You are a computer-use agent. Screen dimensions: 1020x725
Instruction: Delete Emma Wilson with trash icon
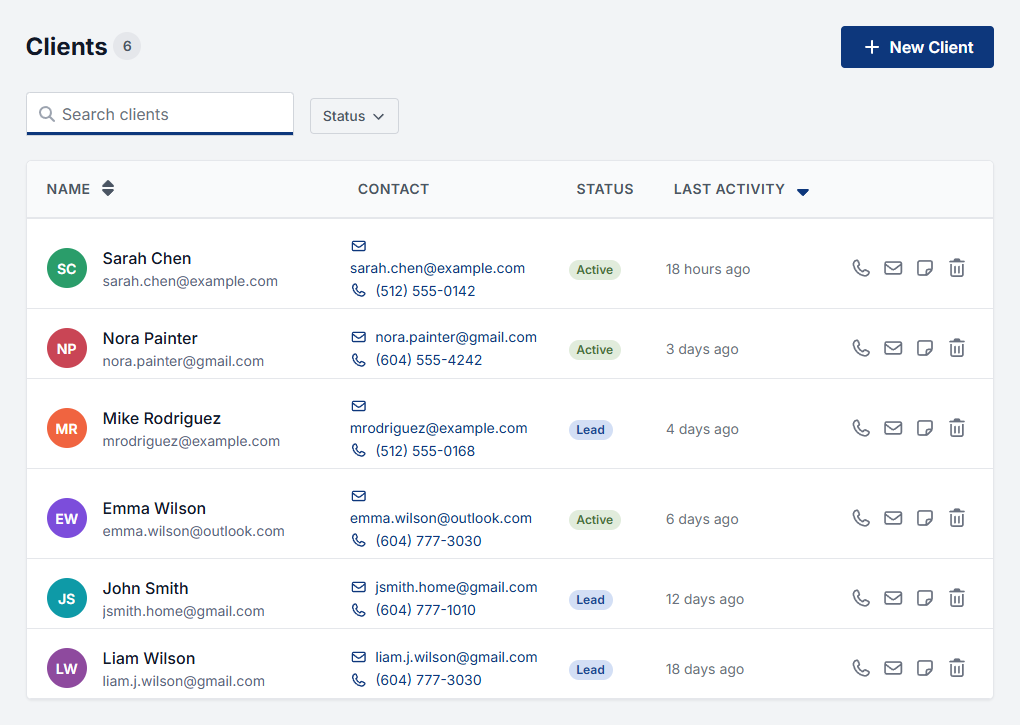(x=956, y=518)
